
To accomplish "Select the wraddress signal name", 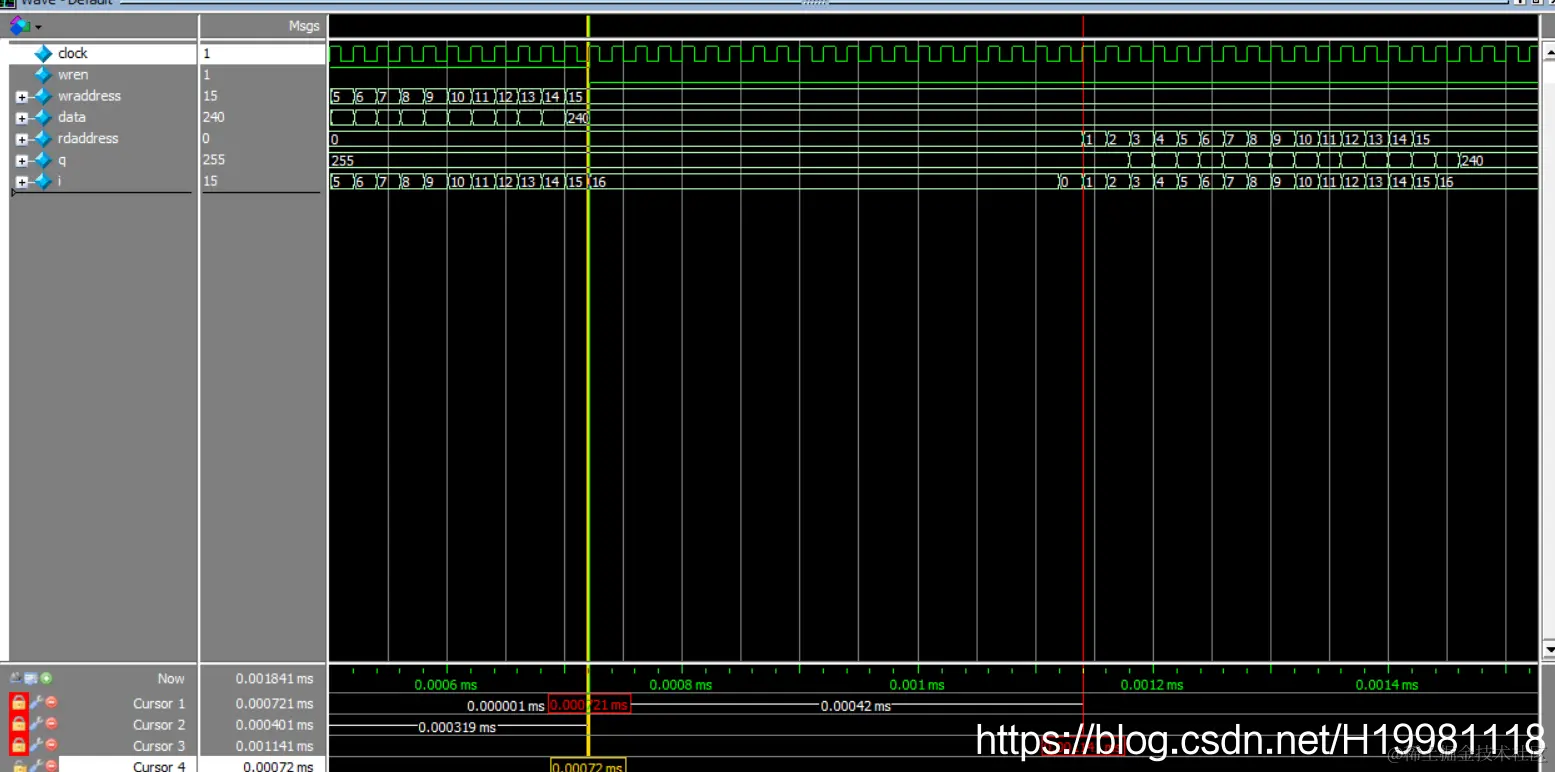I will point(89,96).
